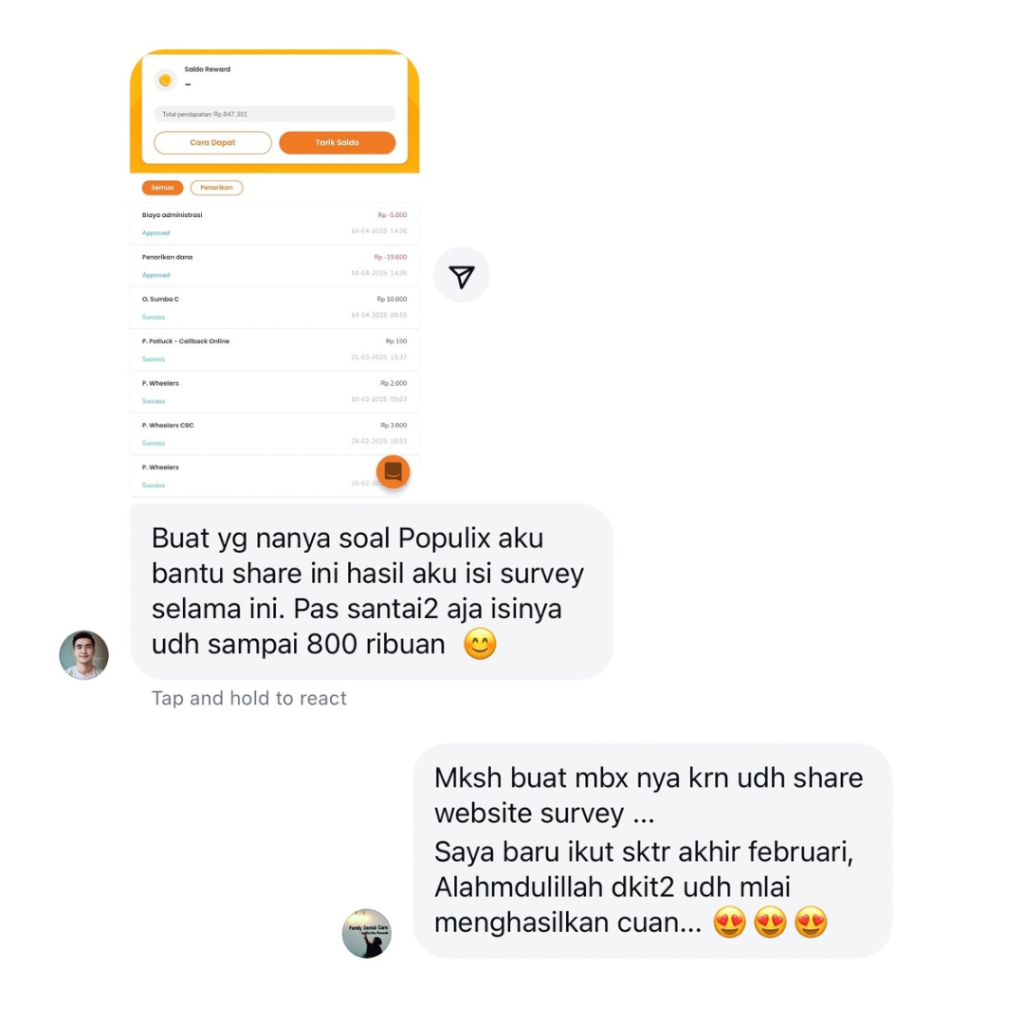Open the P. Wheelers CBC transaction entry
The height and width of the screenshot is (1024, 1024).
point(274,434)
